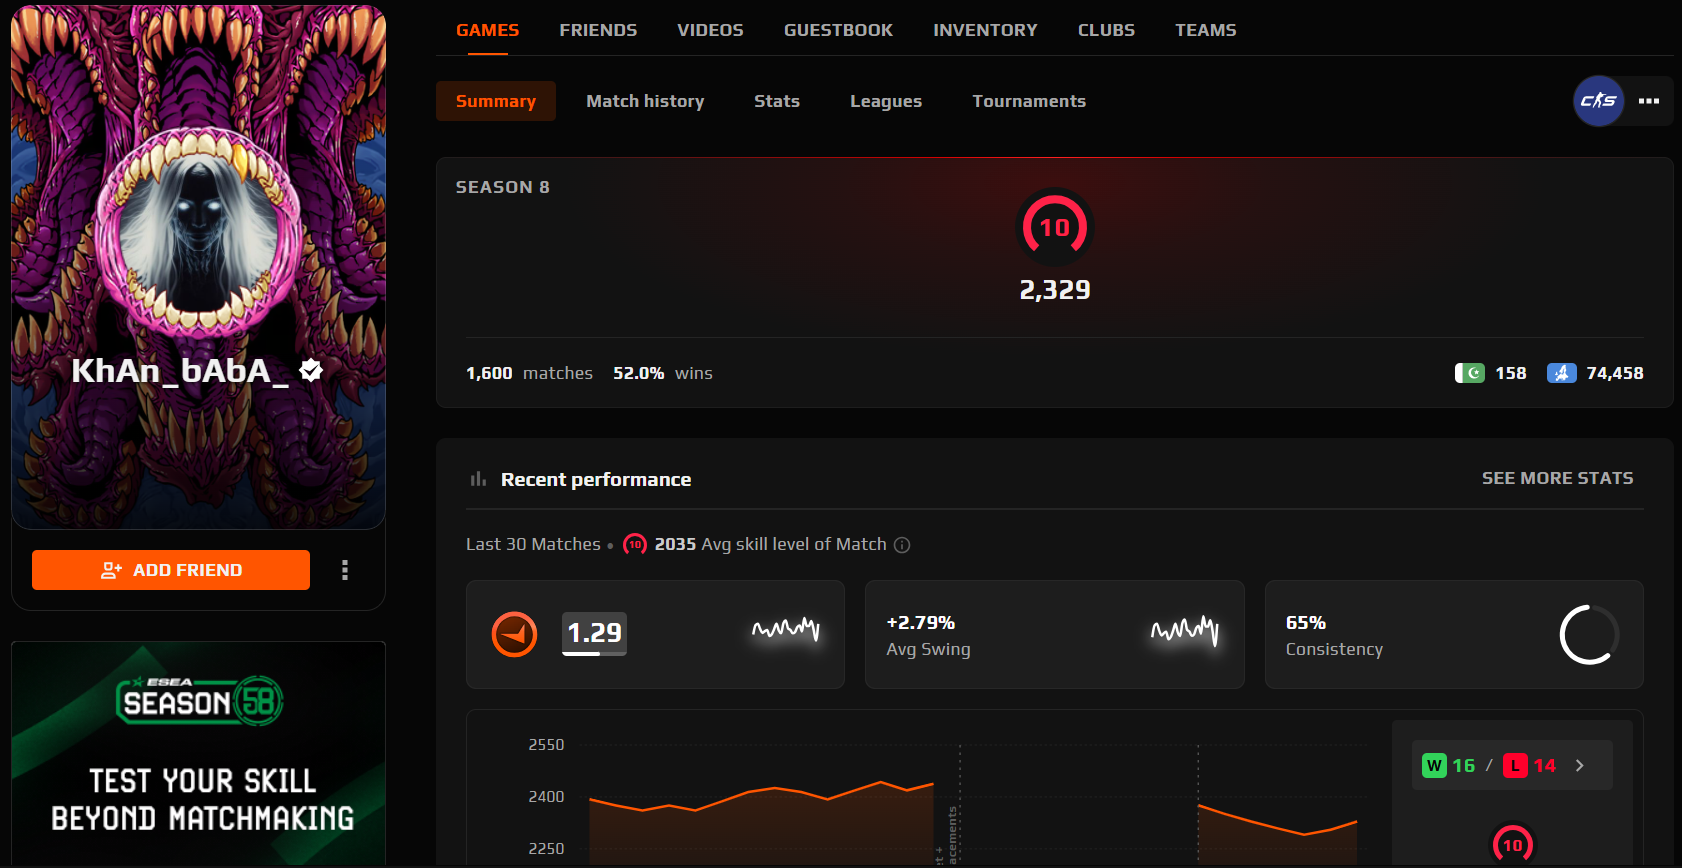Open the FRIENDS tab
This screenshot has width=1682, height=868.
(598, 30)
